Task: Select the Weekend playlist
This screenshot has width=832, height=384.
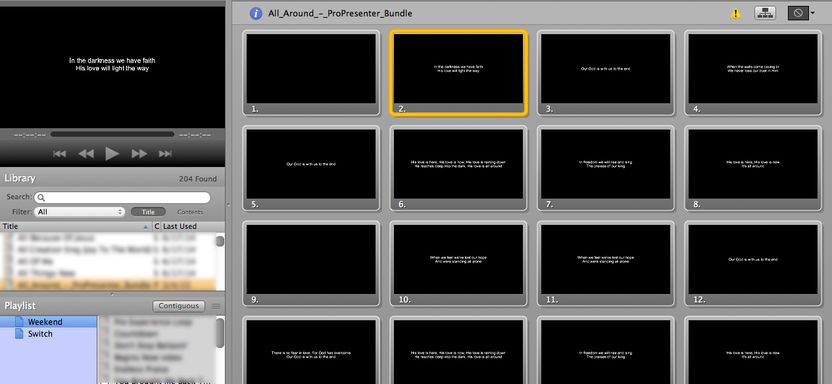Action: [x=48, y=322]
